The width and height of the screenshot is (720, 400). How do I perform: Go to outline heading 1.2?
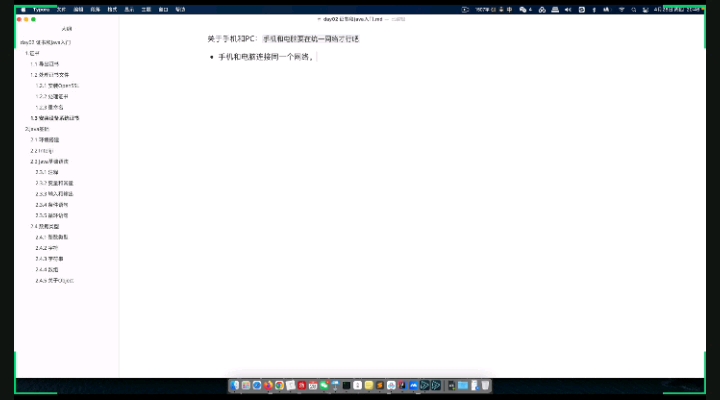tap(49, 75)
